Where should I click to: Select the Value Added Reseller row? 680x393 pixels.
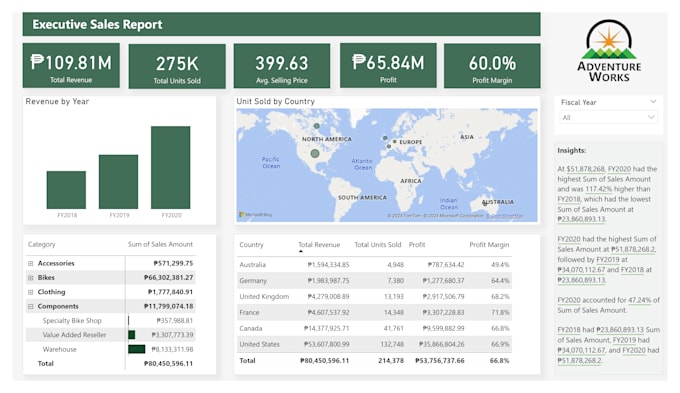(111, 335)
